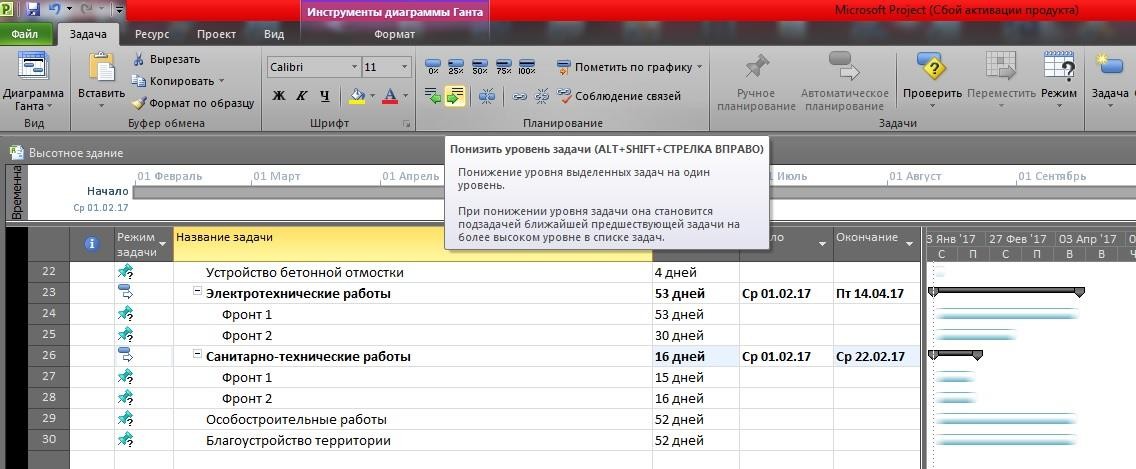
Task: Click the split task icon
Action: pyautogui.click(x=487, y=96)
